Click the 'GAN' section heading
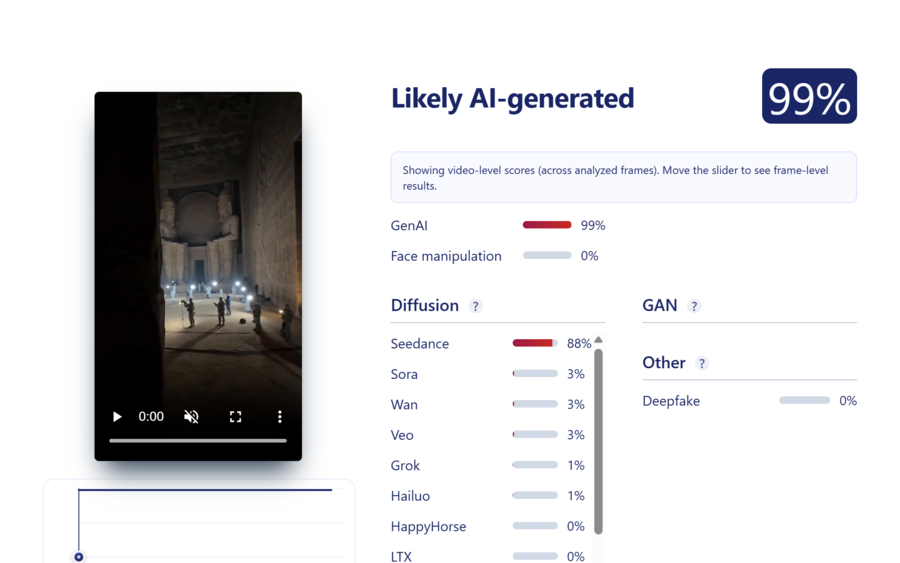Image resolution: width=900 pixels, height=563 pixels. click(x=660, y=305)
